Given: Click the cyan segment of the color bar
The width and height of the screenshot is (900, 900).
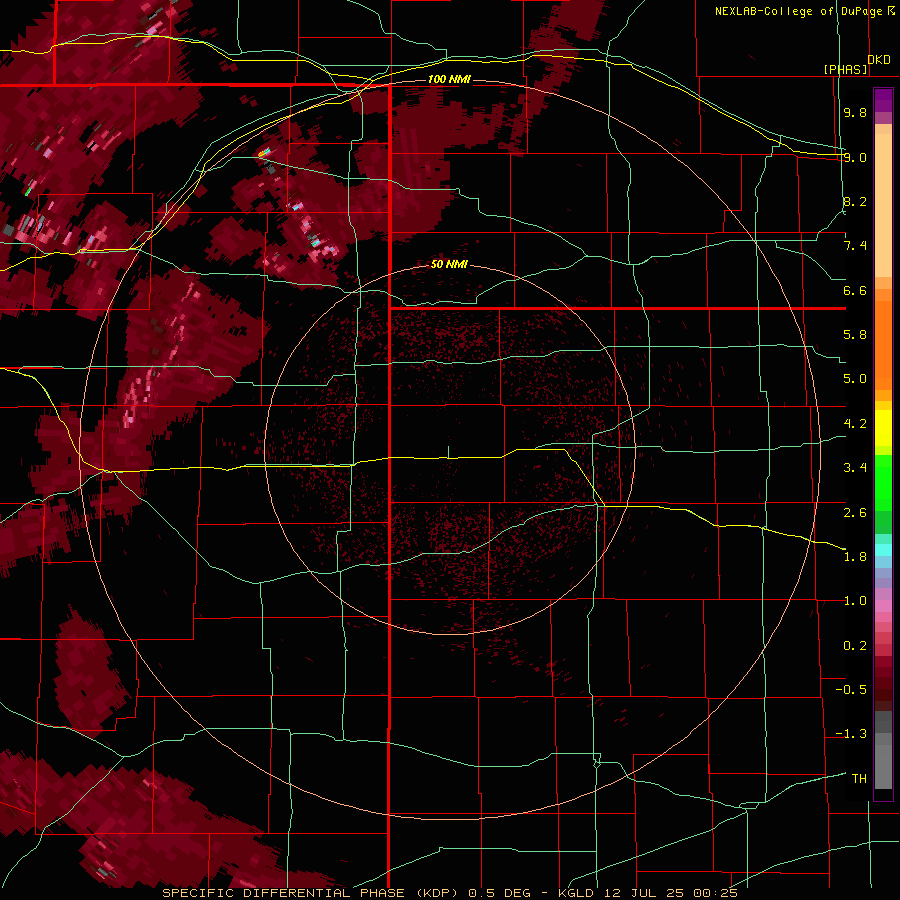Looking at the screenshot, I should [x=883, y=550].
